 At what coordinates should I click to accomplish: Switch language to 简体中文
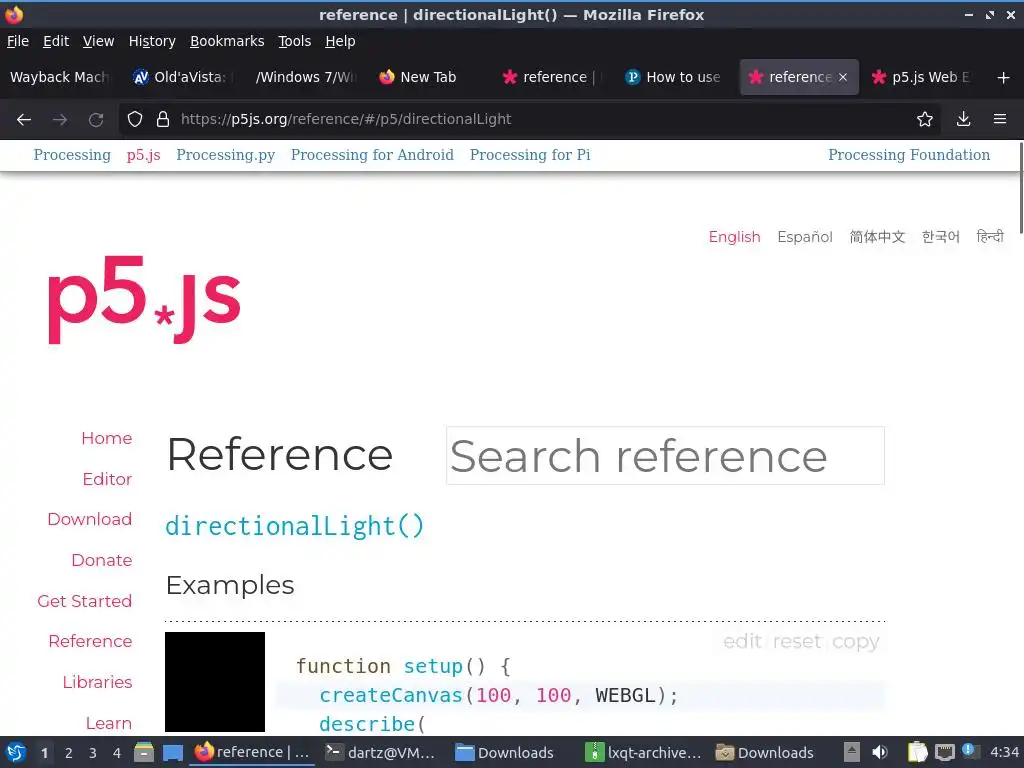coord(877,237)
